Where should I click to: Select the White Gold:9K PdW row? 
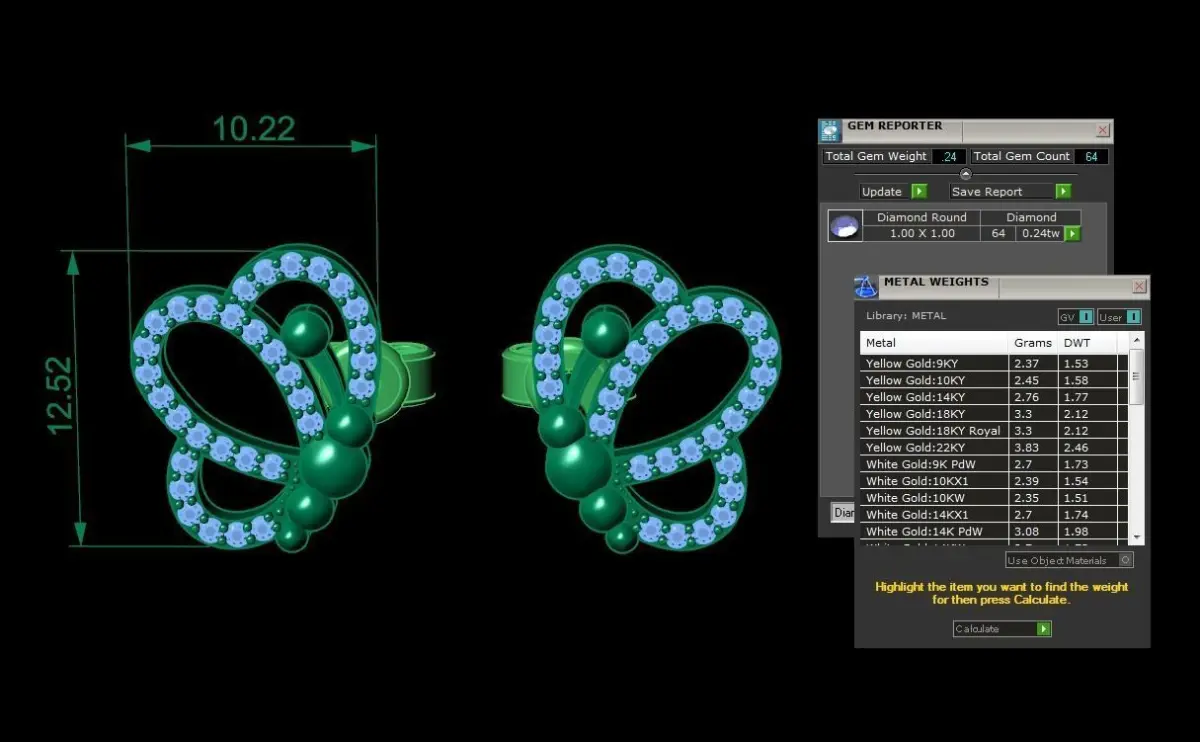(994, 465)
